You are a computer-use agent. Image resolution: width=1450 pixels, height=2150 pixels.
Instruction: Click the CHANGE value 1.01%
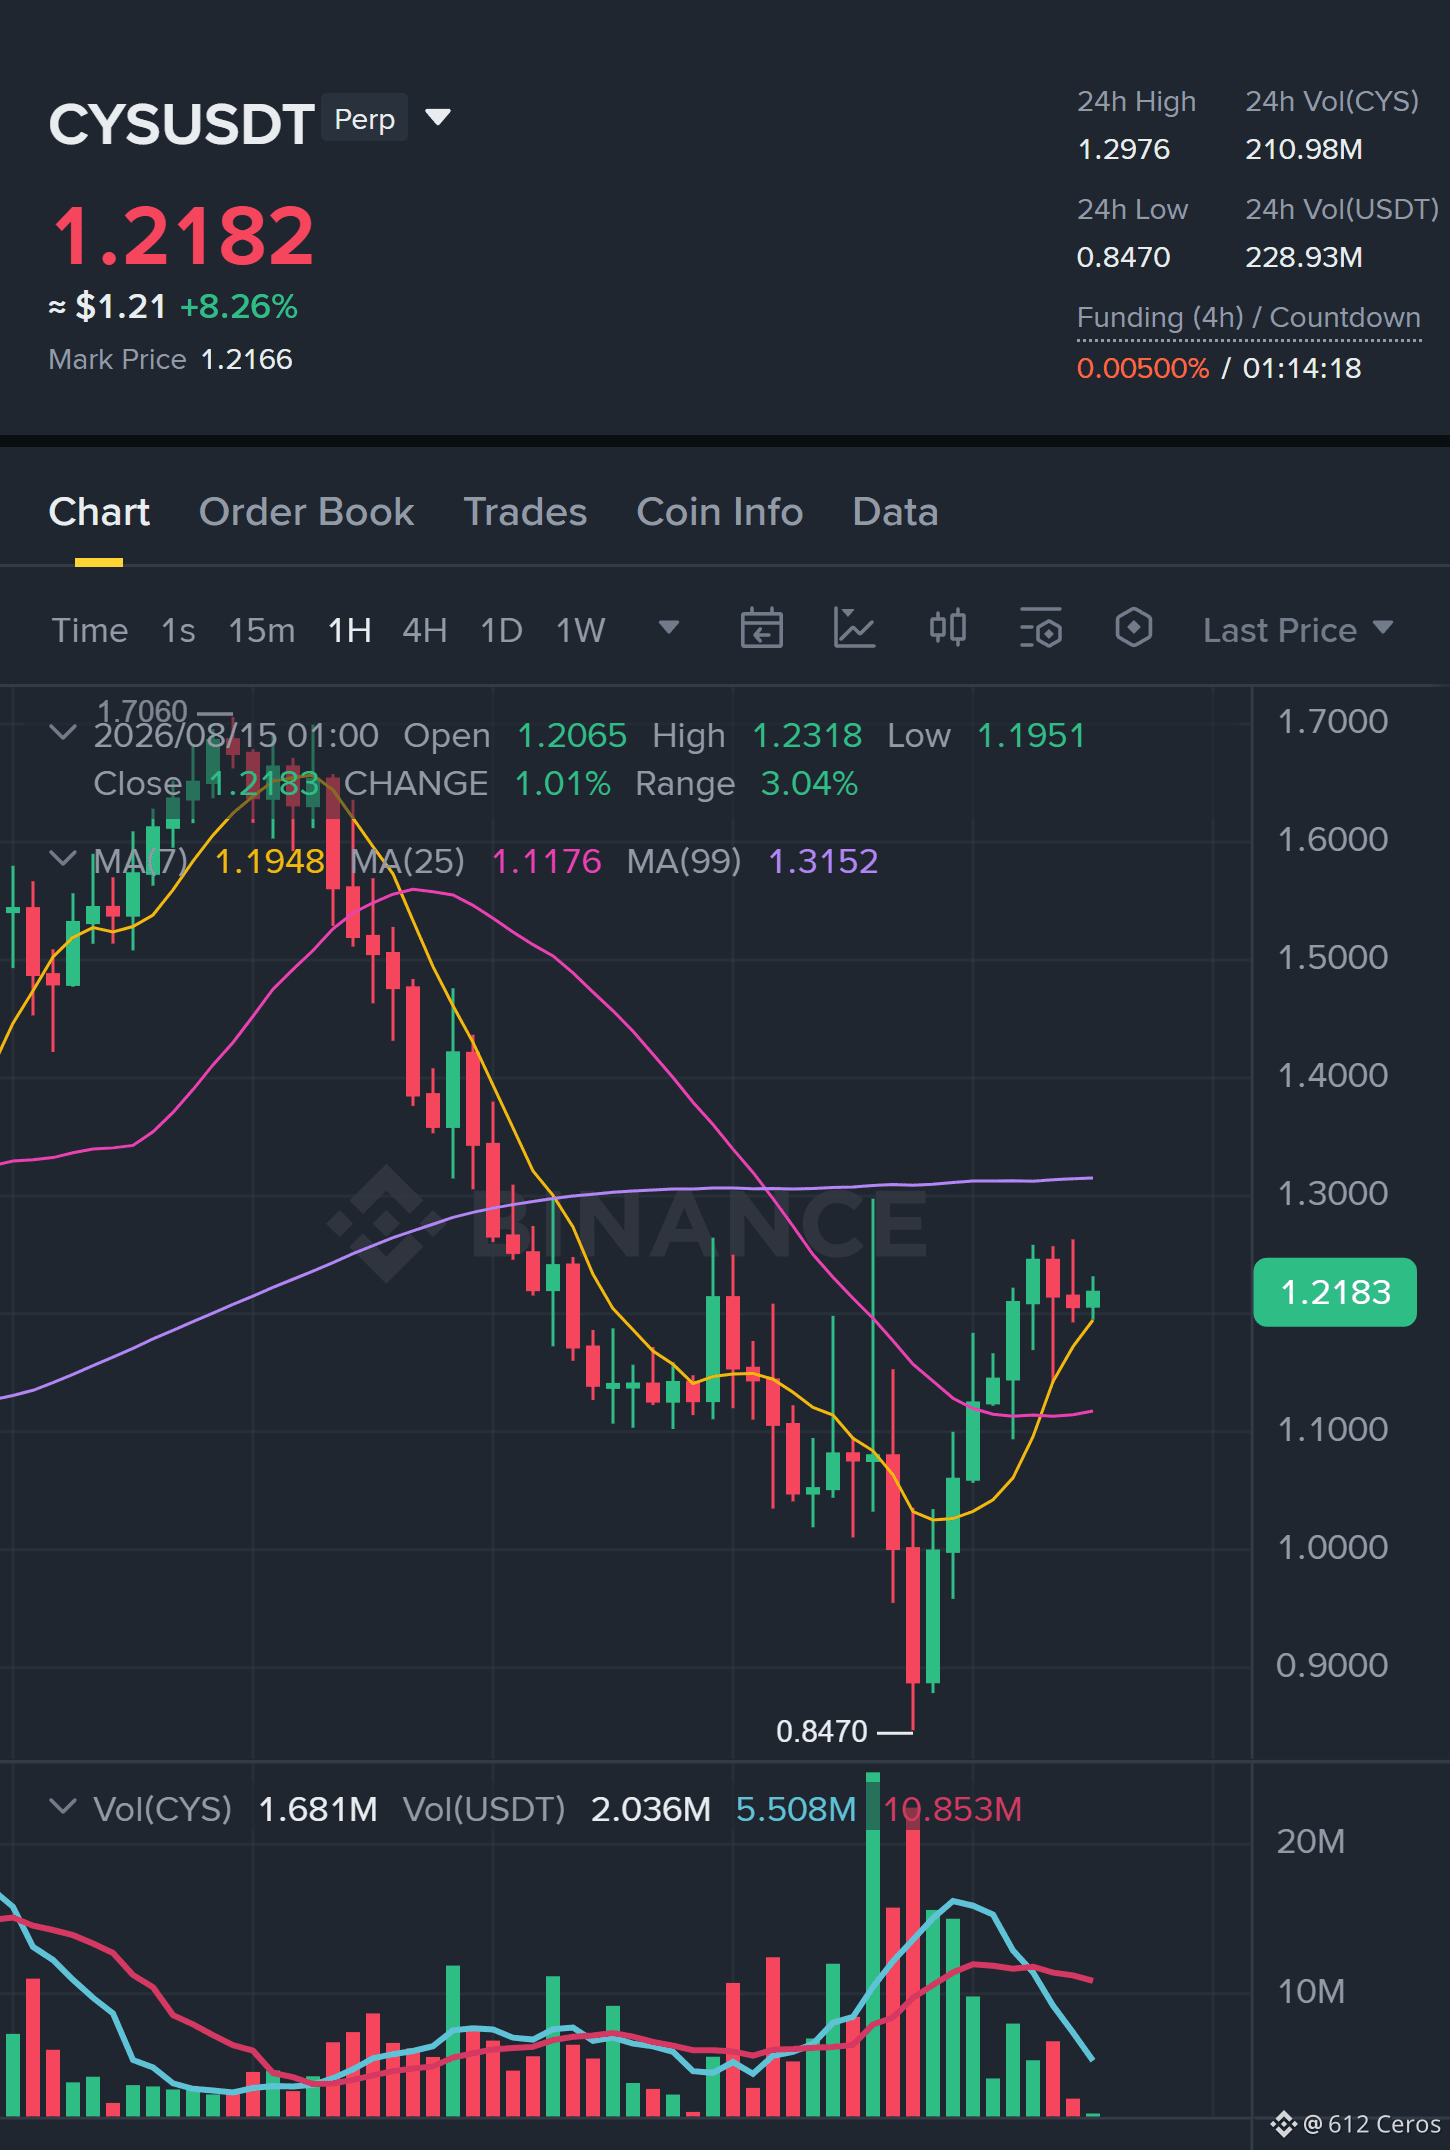tap(562, 784)
